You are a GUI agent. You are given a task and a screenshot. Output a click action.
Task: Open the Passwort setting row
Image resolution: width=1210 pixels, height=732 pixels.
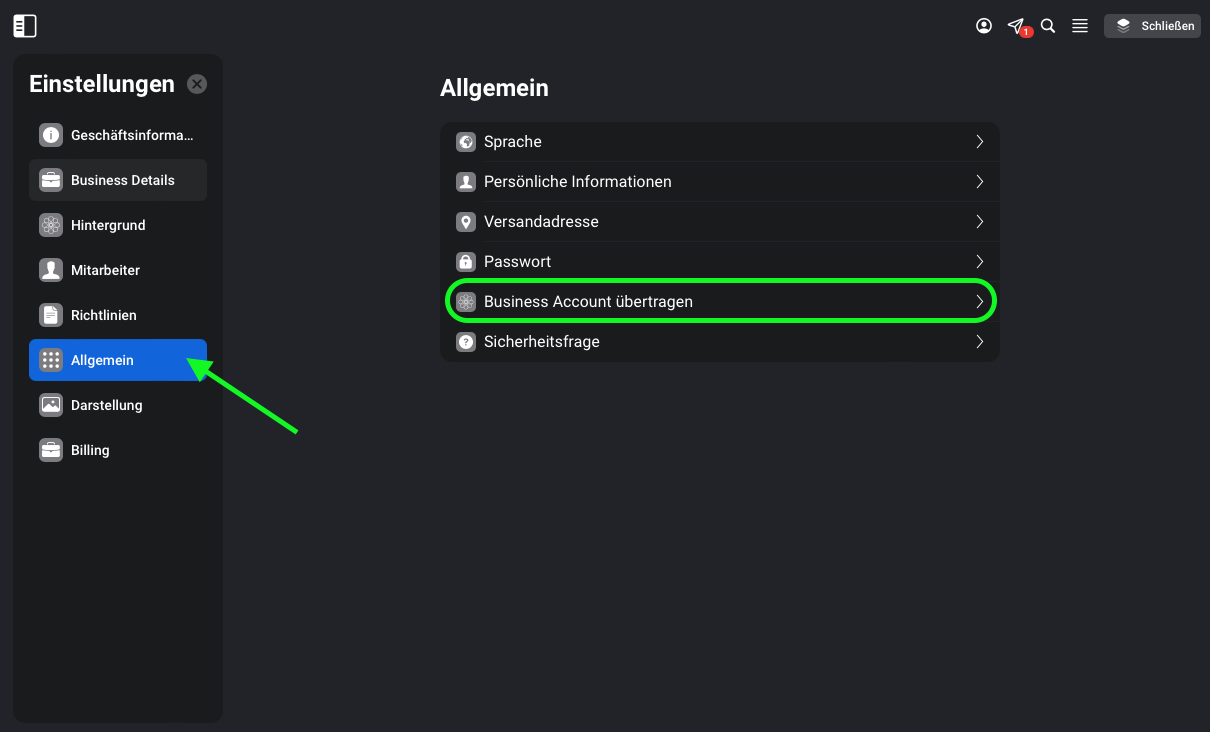click(x=720, y=262)
